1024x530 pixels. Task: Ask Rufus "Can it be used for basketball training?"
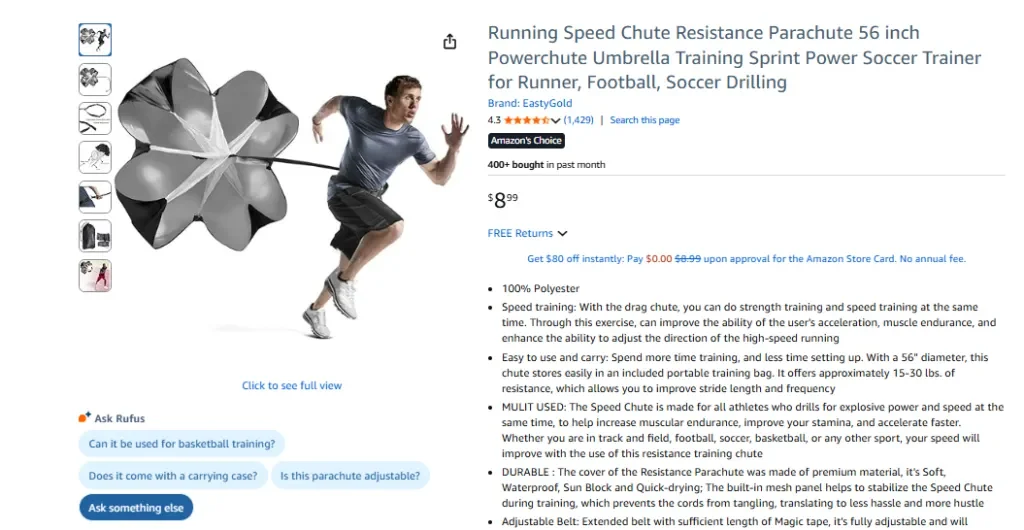point(182,444)
